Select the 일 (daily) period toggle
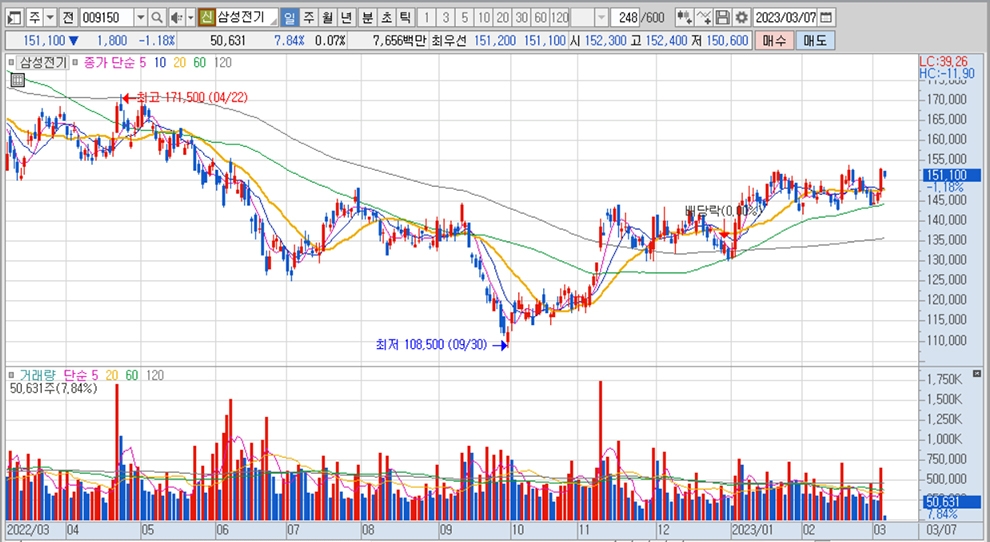Screen dimensions: 990x542 coord(289,18)
